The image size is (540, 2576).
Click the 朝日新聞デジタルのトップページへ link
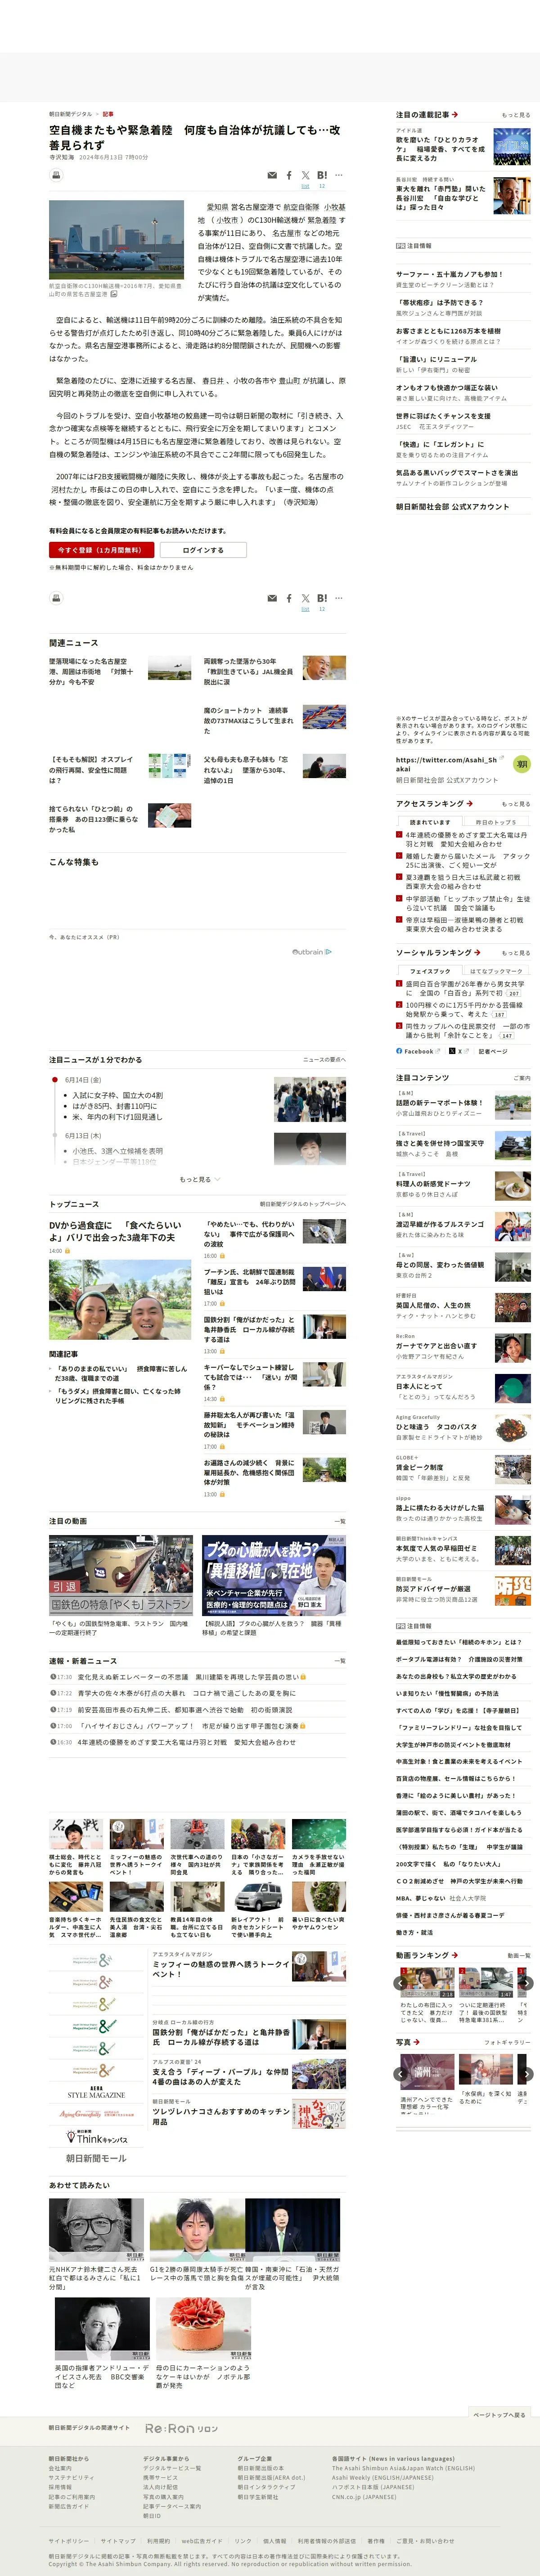tap(303, 1204)
